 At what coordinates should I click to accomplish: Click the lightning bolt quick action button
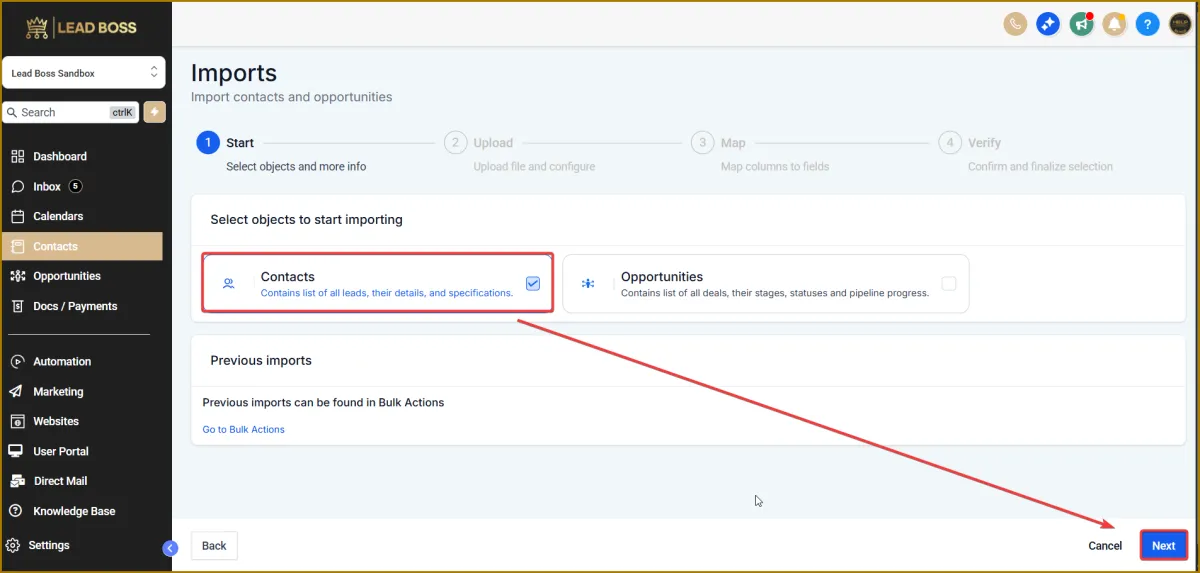(x=154, y=112)
